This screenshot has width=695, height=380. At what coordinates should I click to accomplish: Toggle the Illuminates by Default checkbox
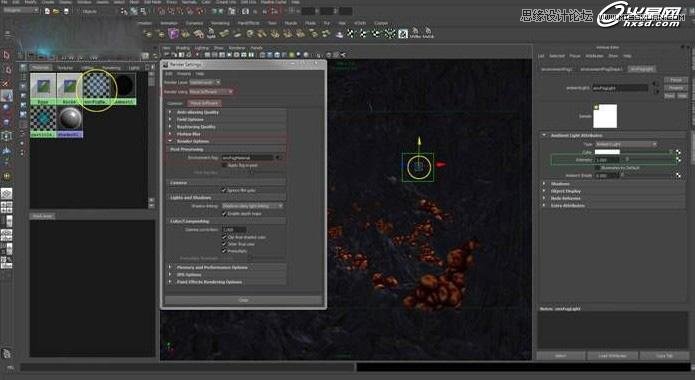coord(598,168)
